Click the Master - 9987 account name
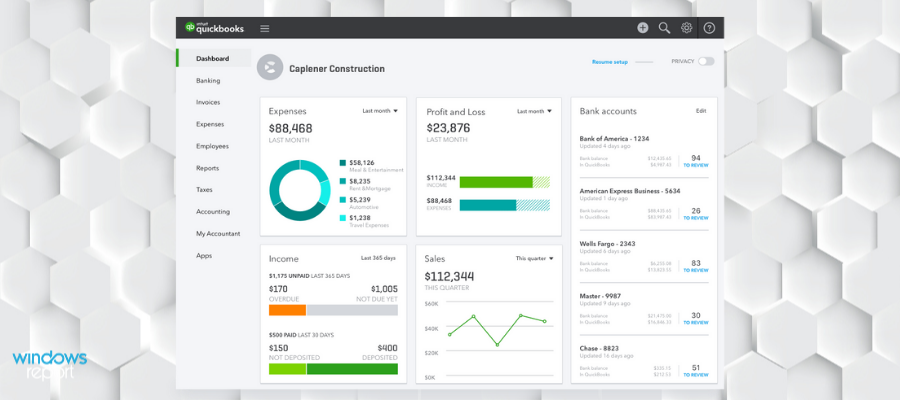 point(600,296)
